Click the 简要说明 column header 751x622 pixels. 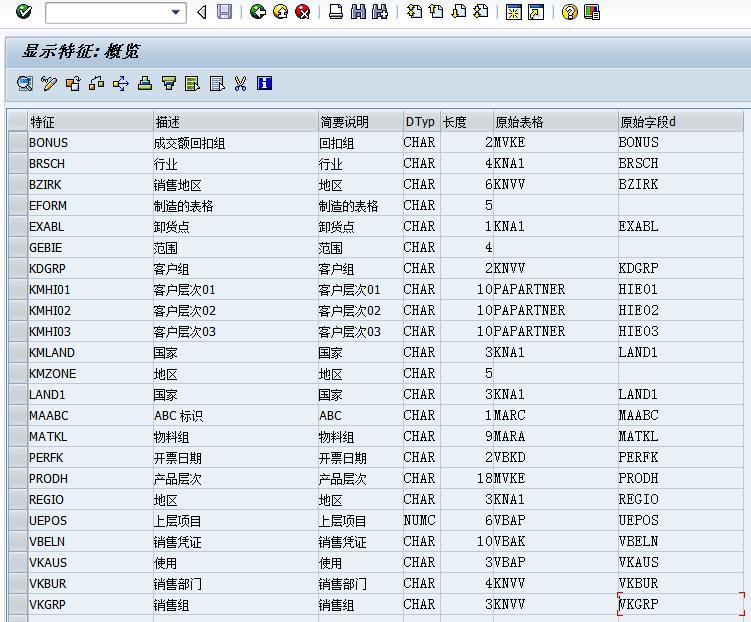tap(361, 122)
